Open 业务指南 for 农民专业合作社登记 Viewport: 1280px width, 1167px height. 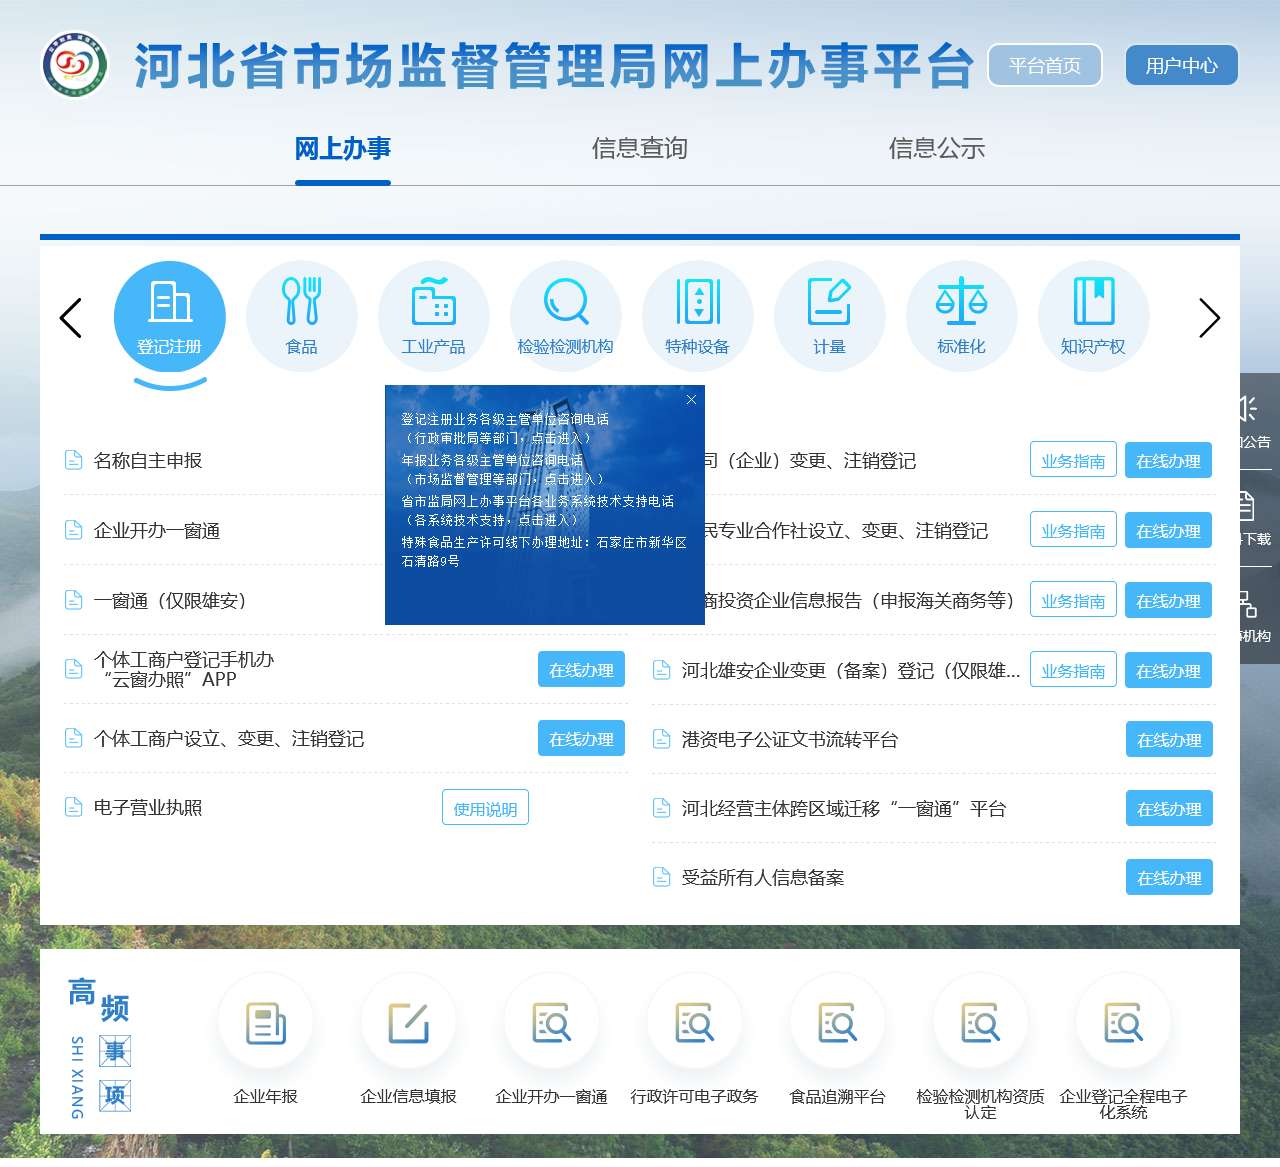pyautogui.click(x=1073, y=530)
